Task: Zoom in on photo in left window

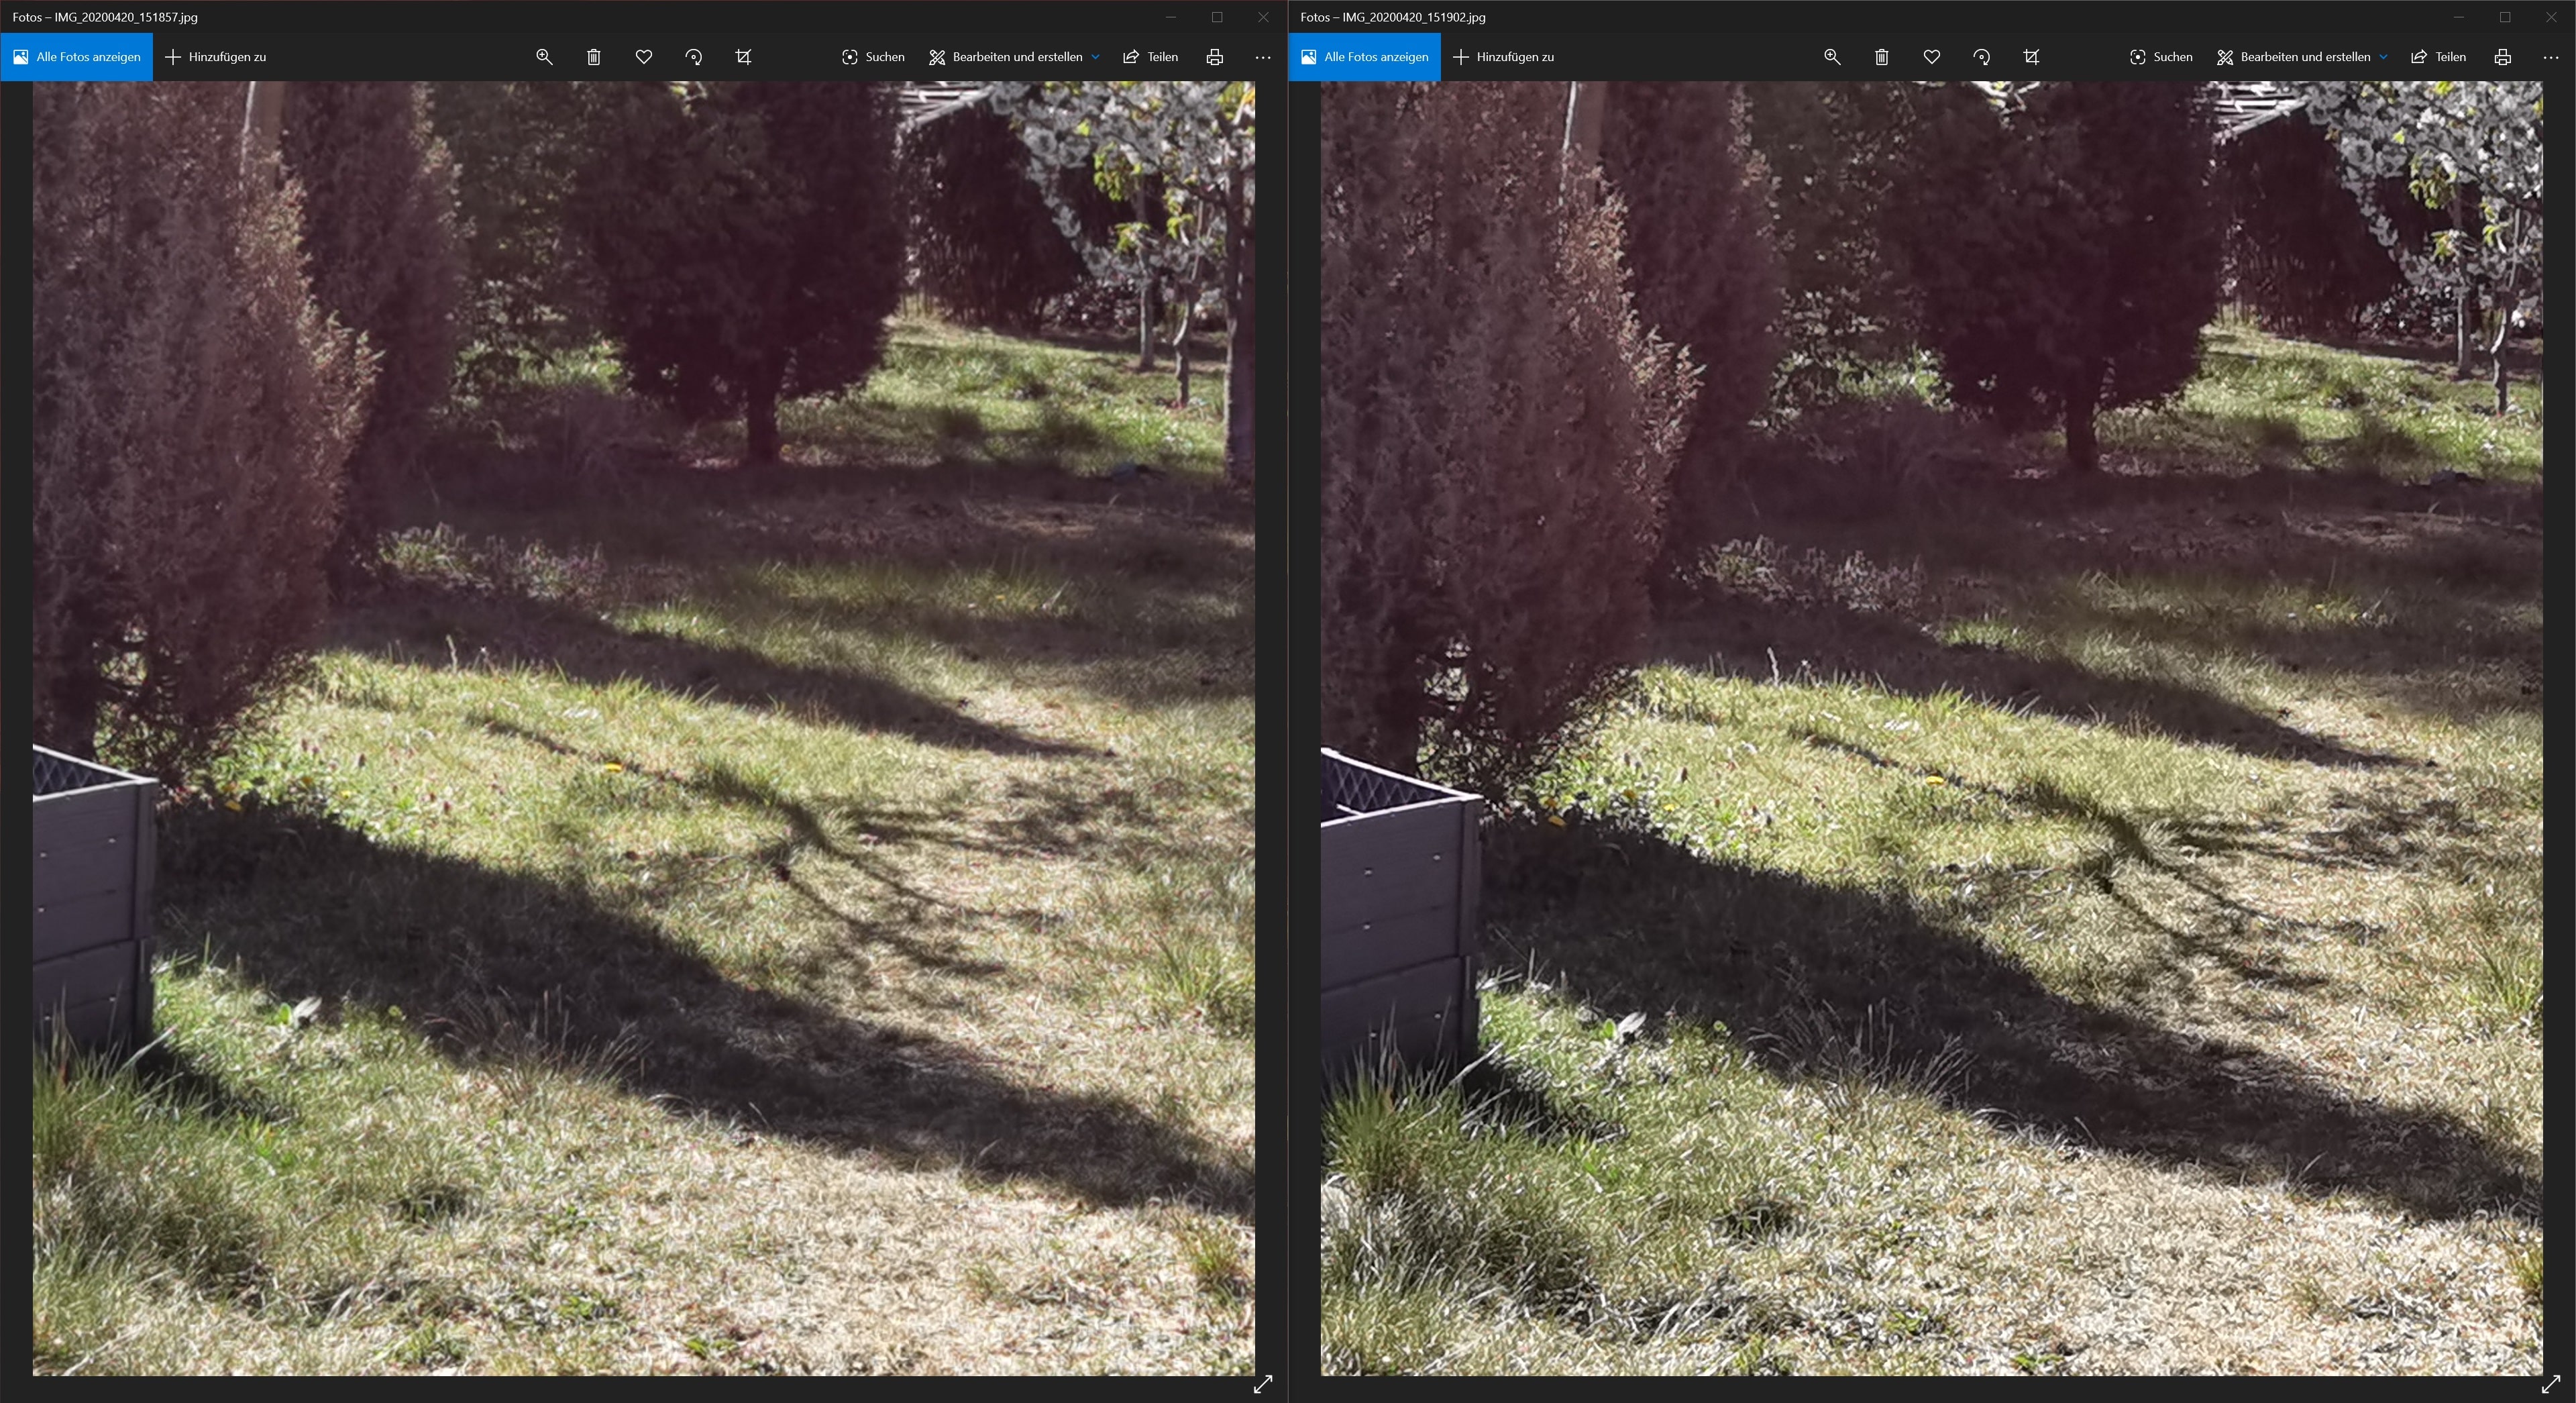Action: [x=544, y=57]
